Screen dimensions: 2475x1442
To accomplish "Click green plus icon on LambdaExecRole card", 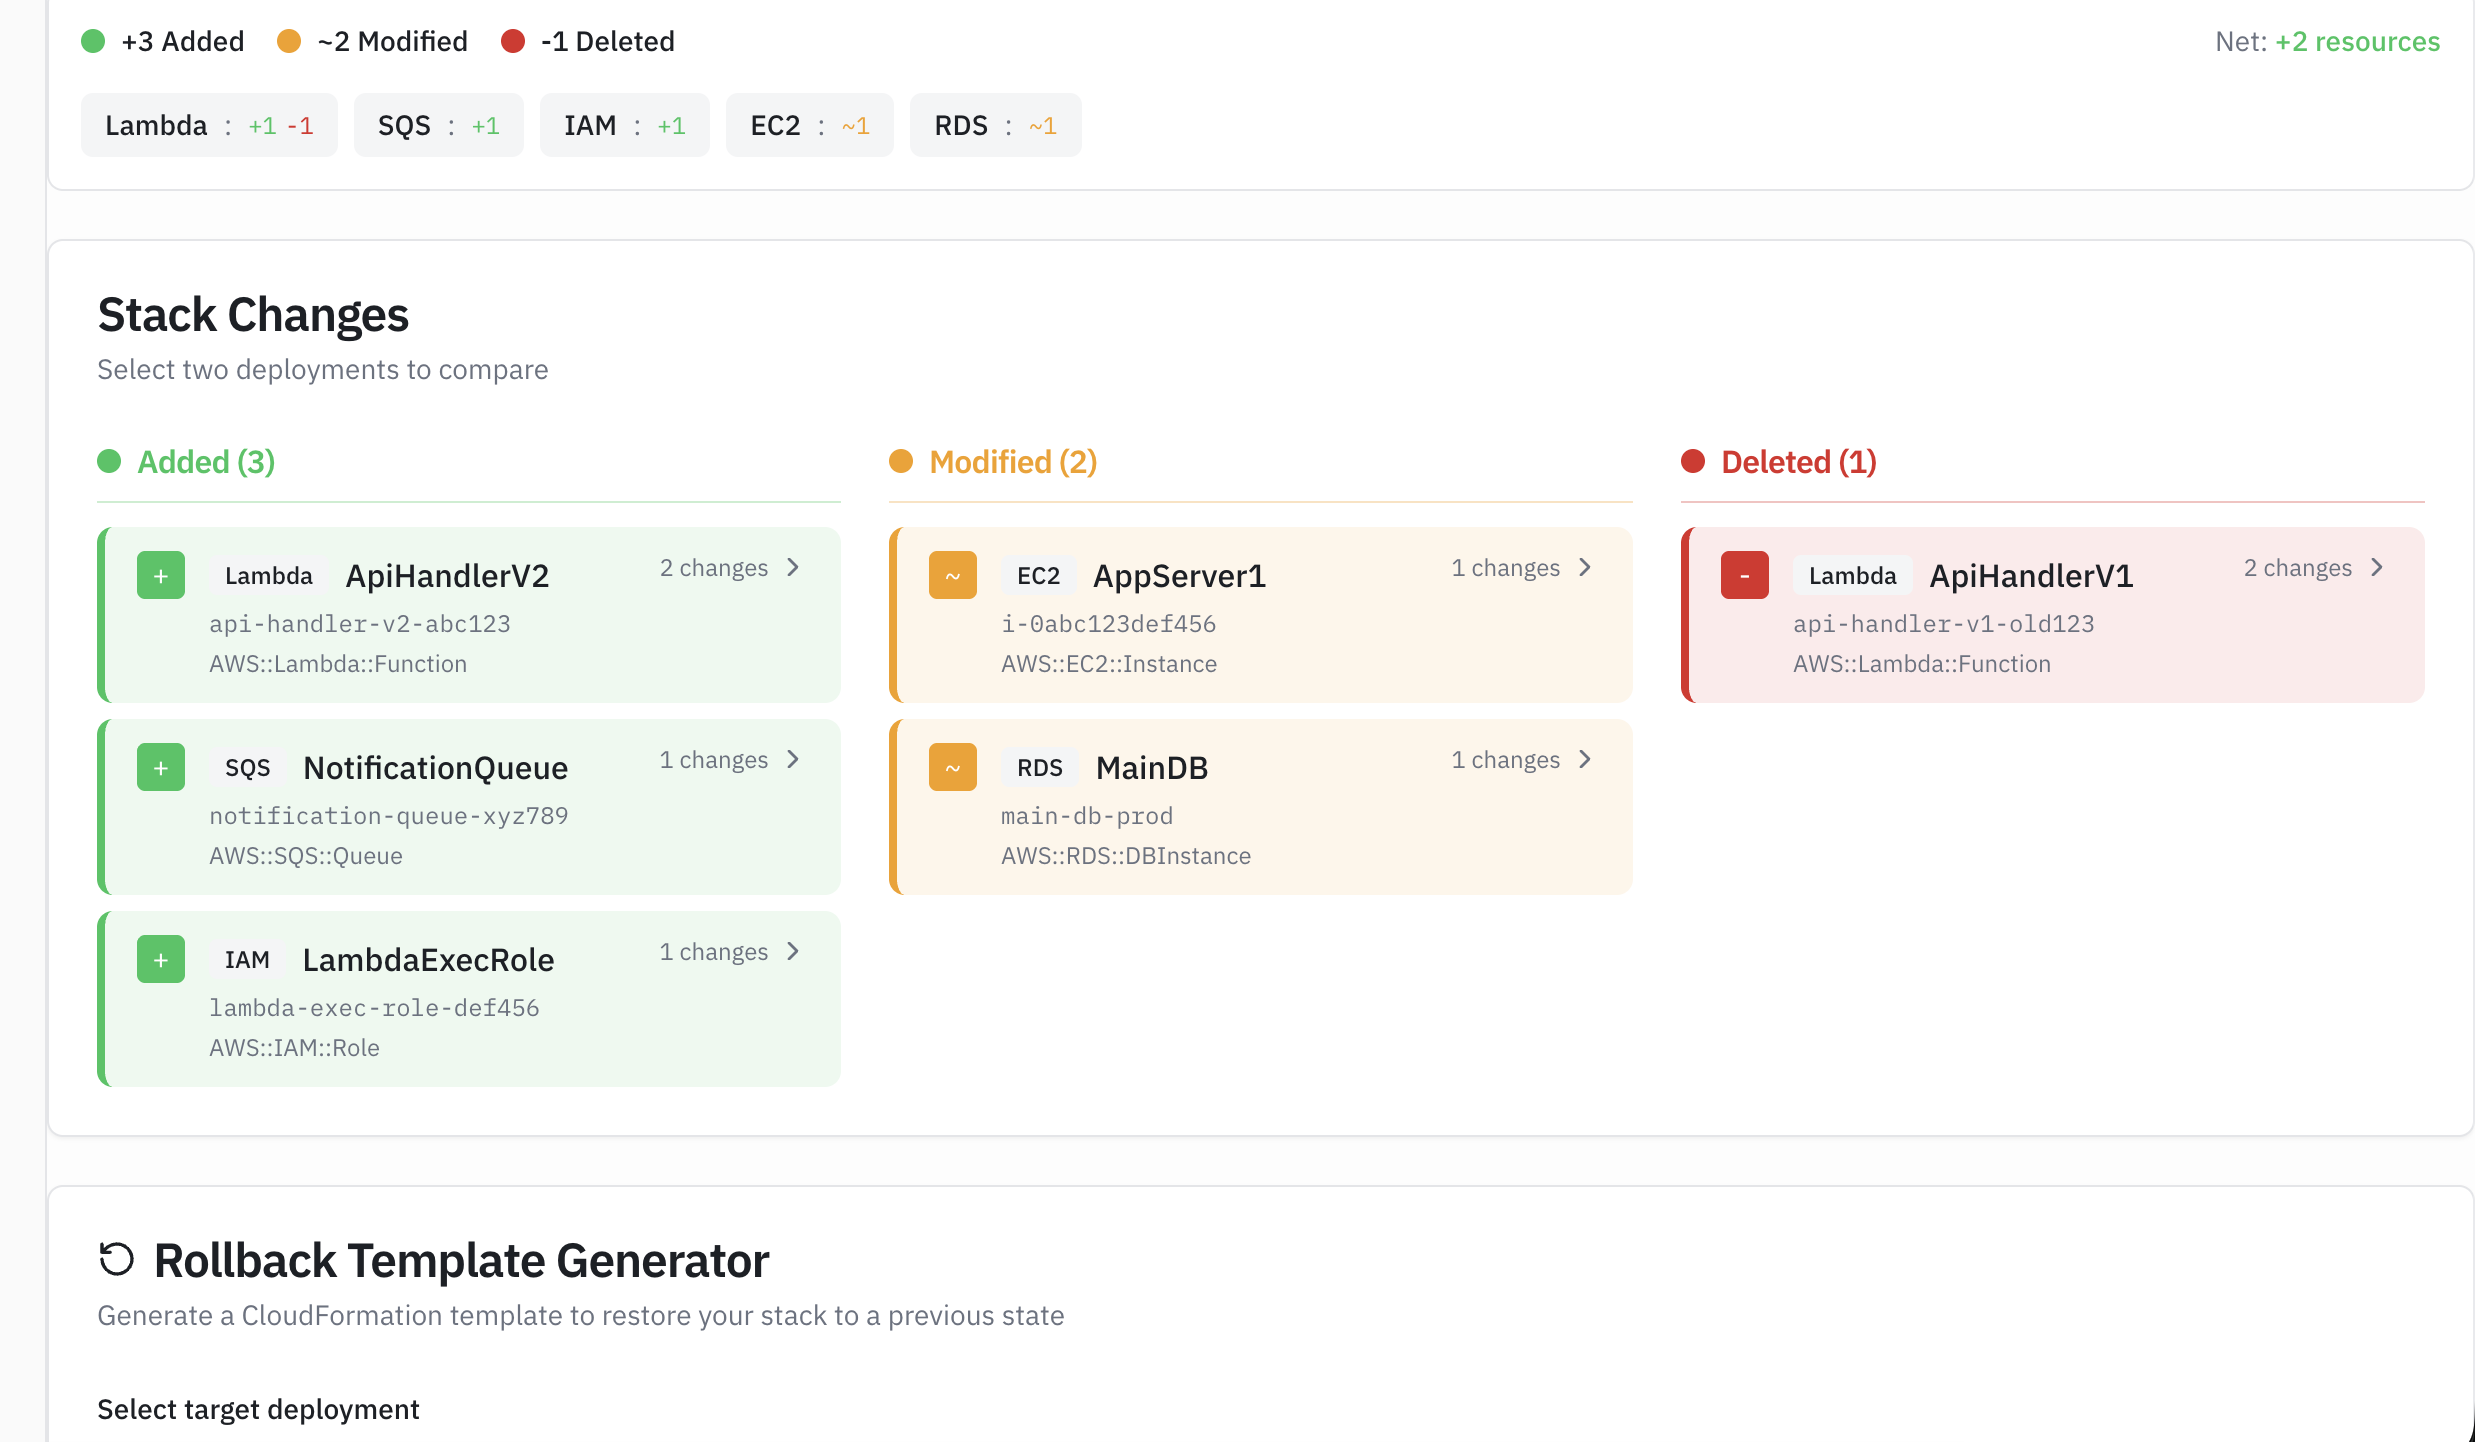I will coord(161,960).
